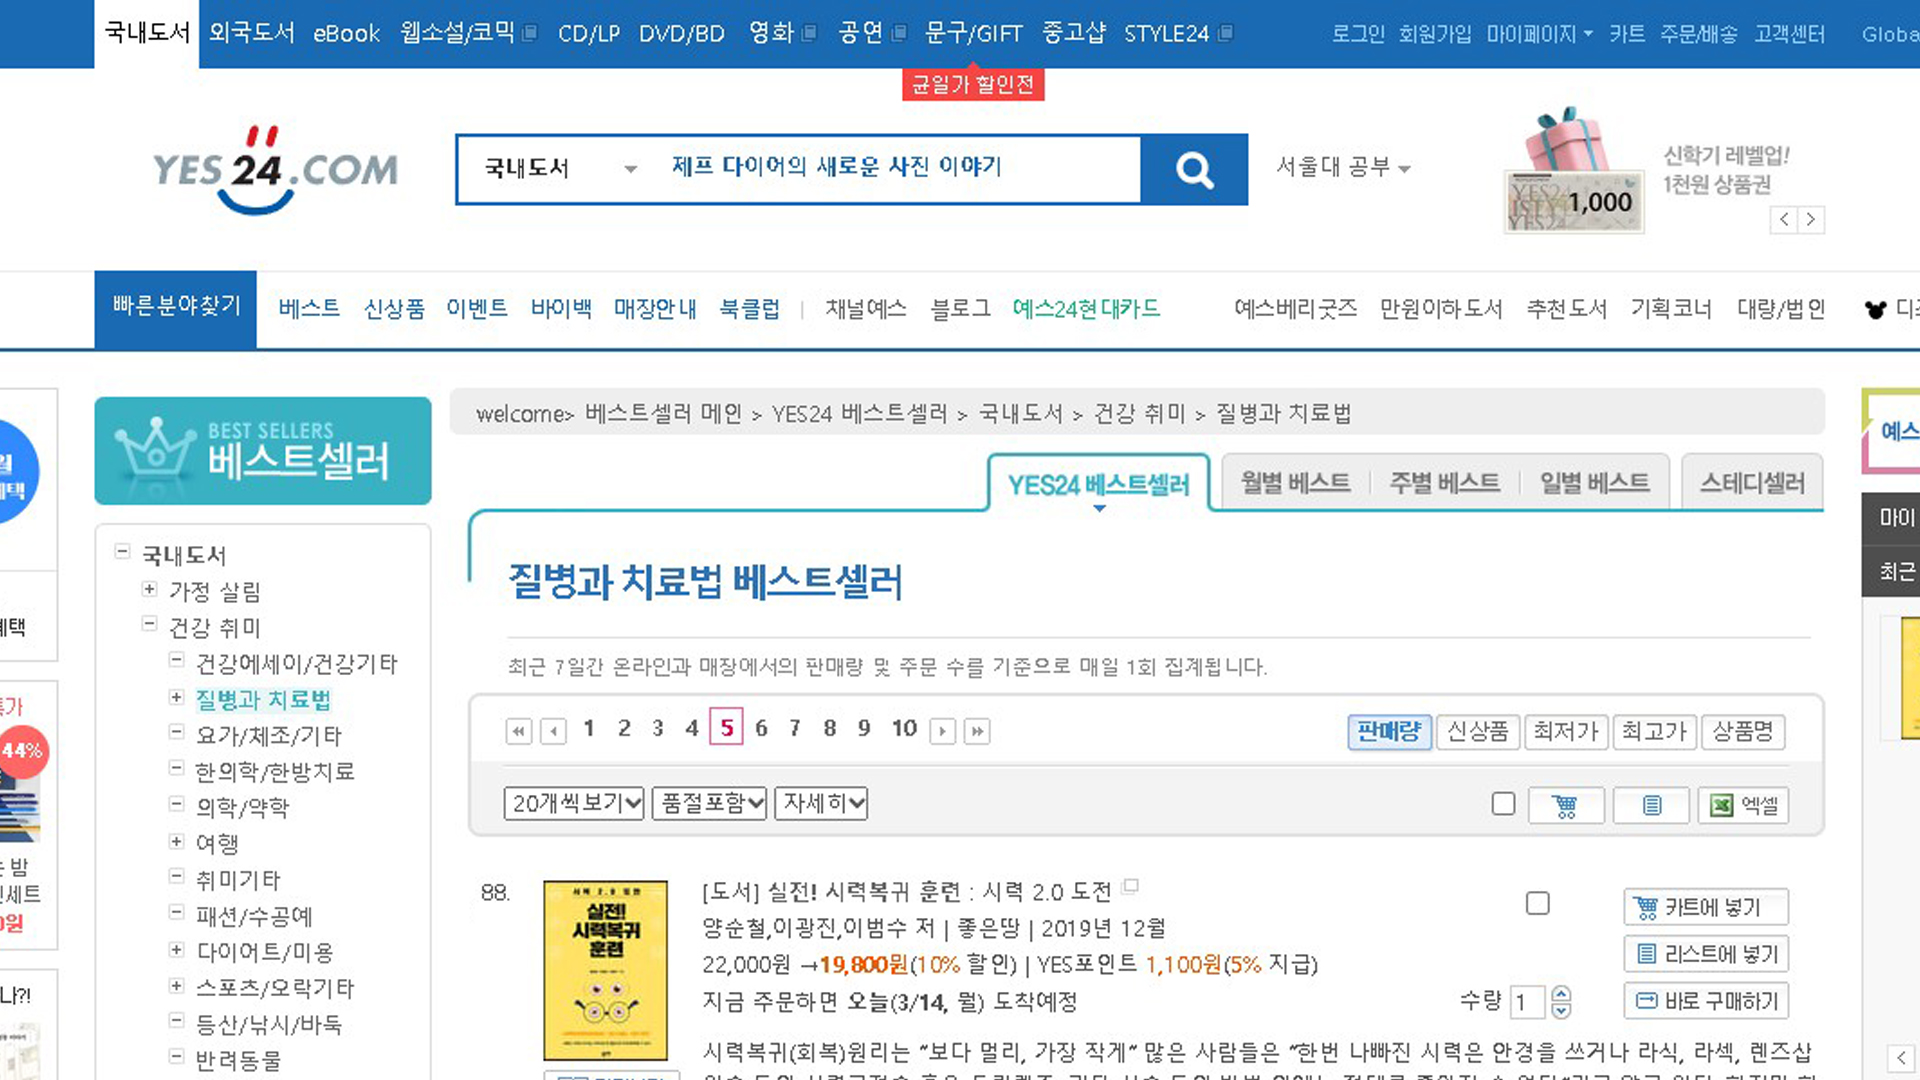The image size is (1920, 1080).
Task: Show next promo banner arrow
Action: (x=1811, y=219)
